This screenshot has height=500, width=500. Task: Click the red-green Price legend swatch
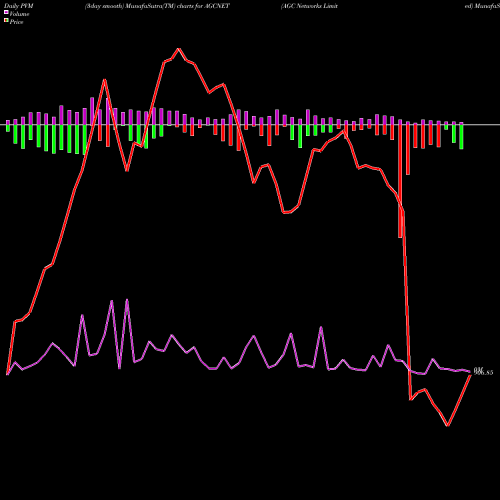[x=6, y=20]
